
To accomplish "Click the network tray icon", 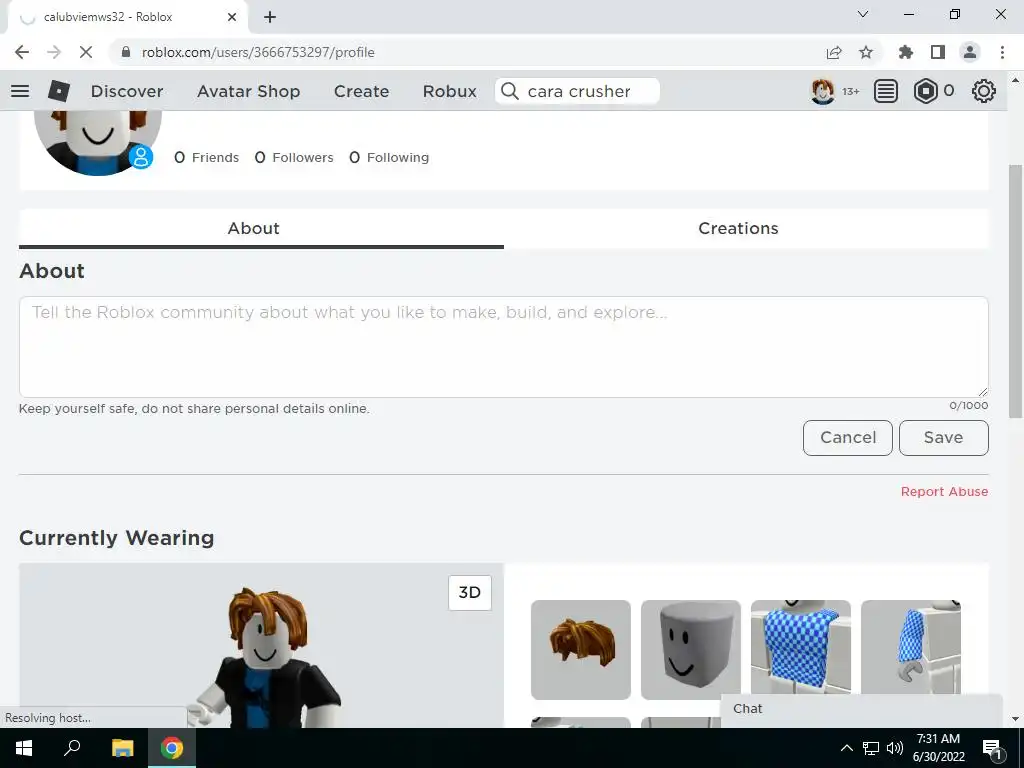I will 871,748.
